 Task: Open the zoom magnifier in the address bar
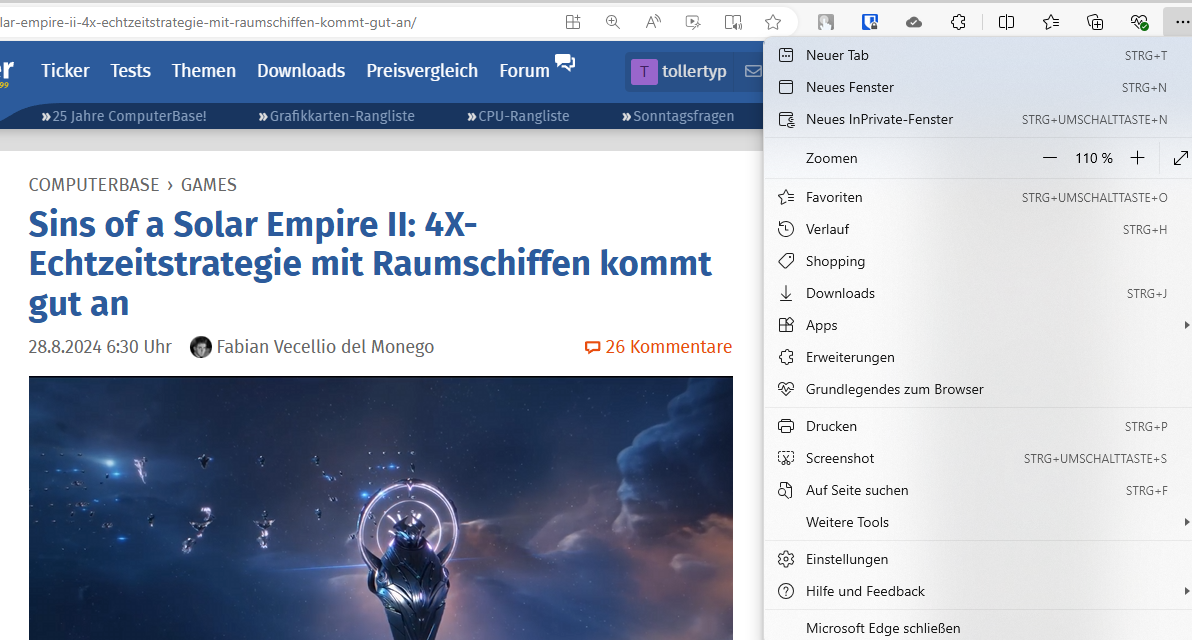tap(613, 22)
